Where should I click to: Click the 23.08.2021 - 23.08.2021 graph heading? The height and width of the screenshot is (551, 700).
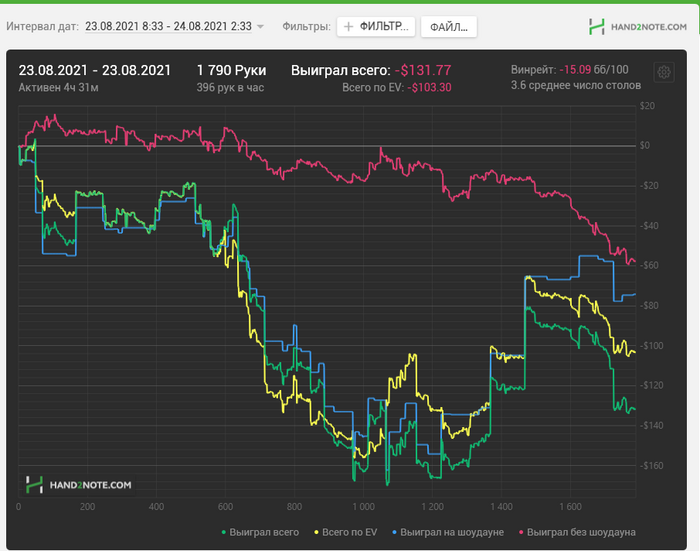tap(95, 70)
